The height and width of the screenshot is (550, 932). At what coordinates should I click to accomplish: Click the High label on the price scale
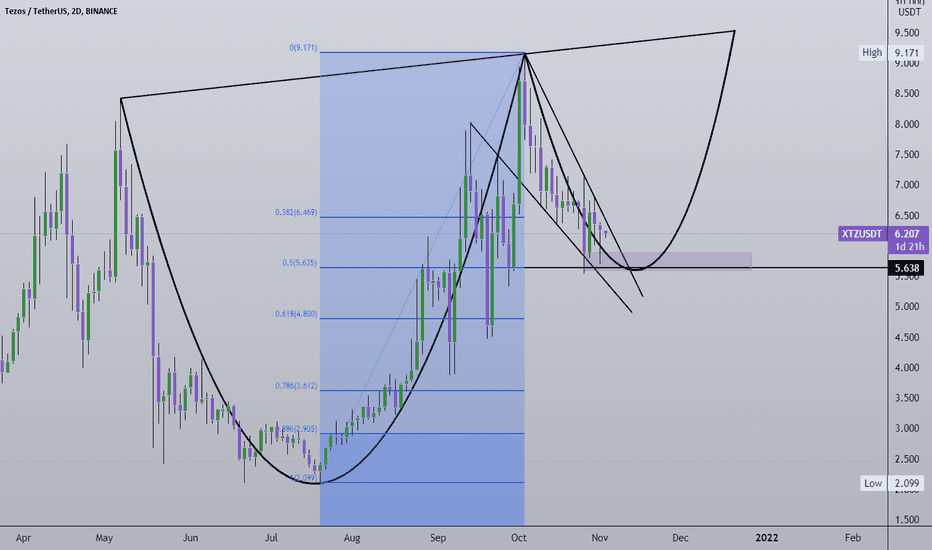[872, 52]
